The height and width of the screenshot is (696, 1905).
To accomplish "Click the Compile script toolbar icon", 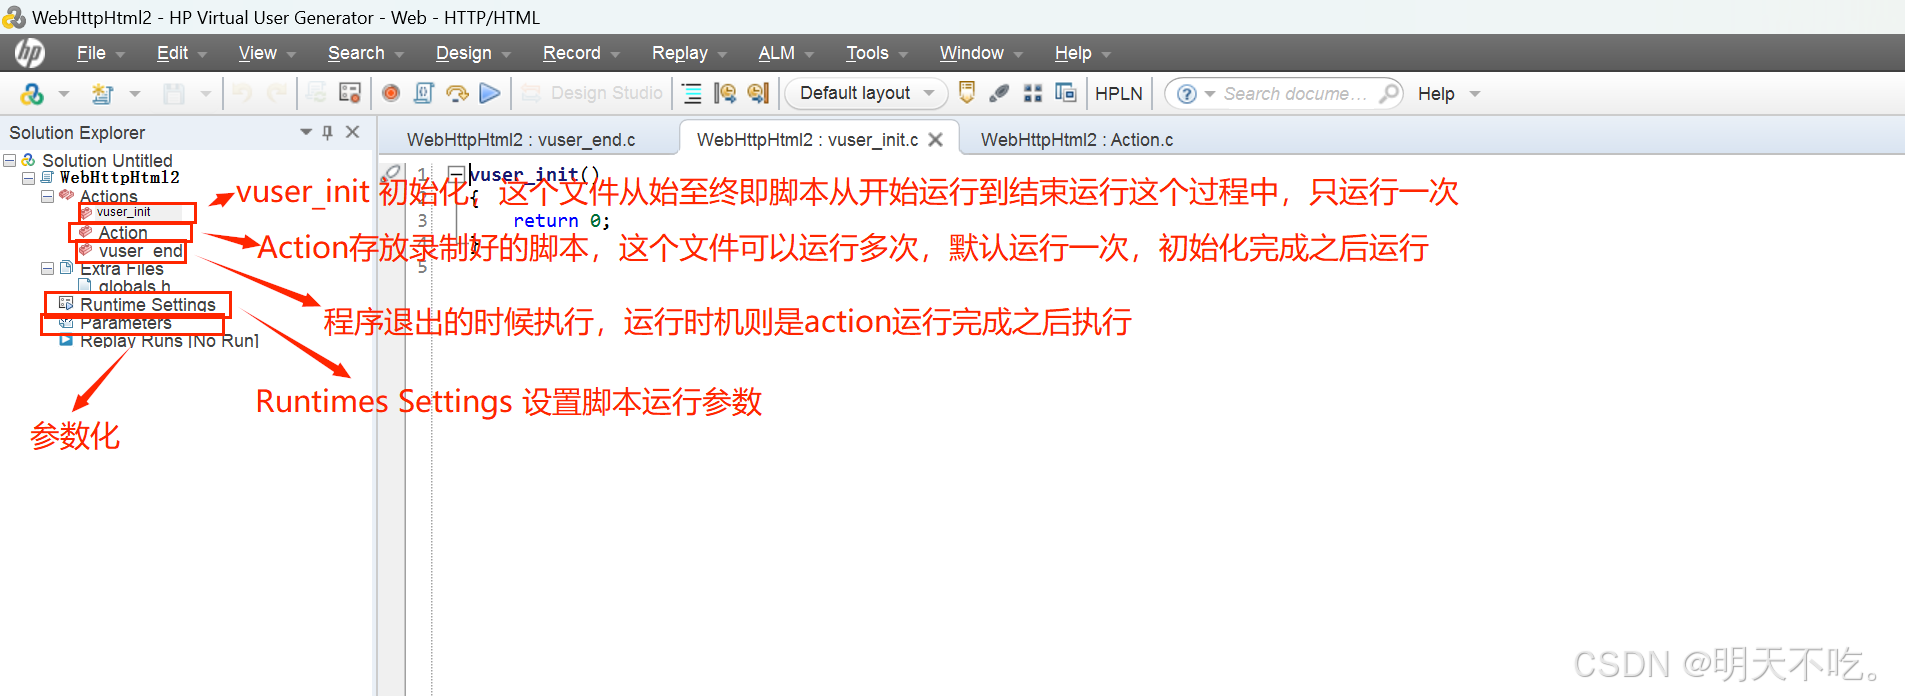I will click(x=424, y=93).
